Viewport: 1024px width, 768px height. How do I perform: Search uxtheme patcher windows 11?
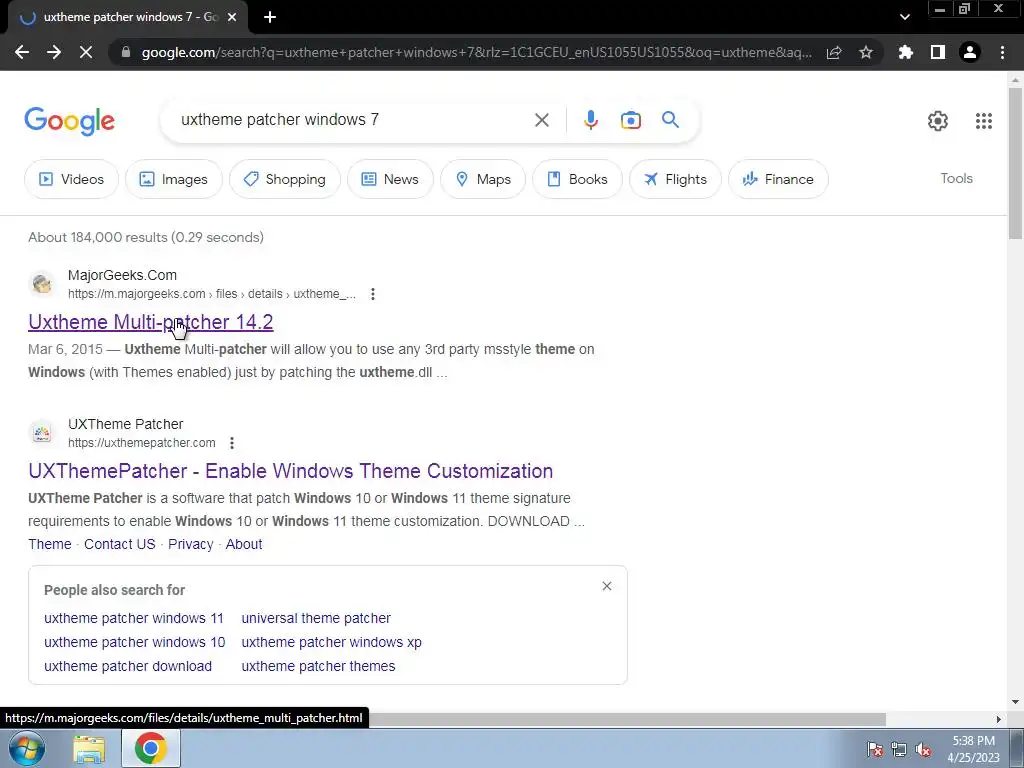(x=134, y=618)
